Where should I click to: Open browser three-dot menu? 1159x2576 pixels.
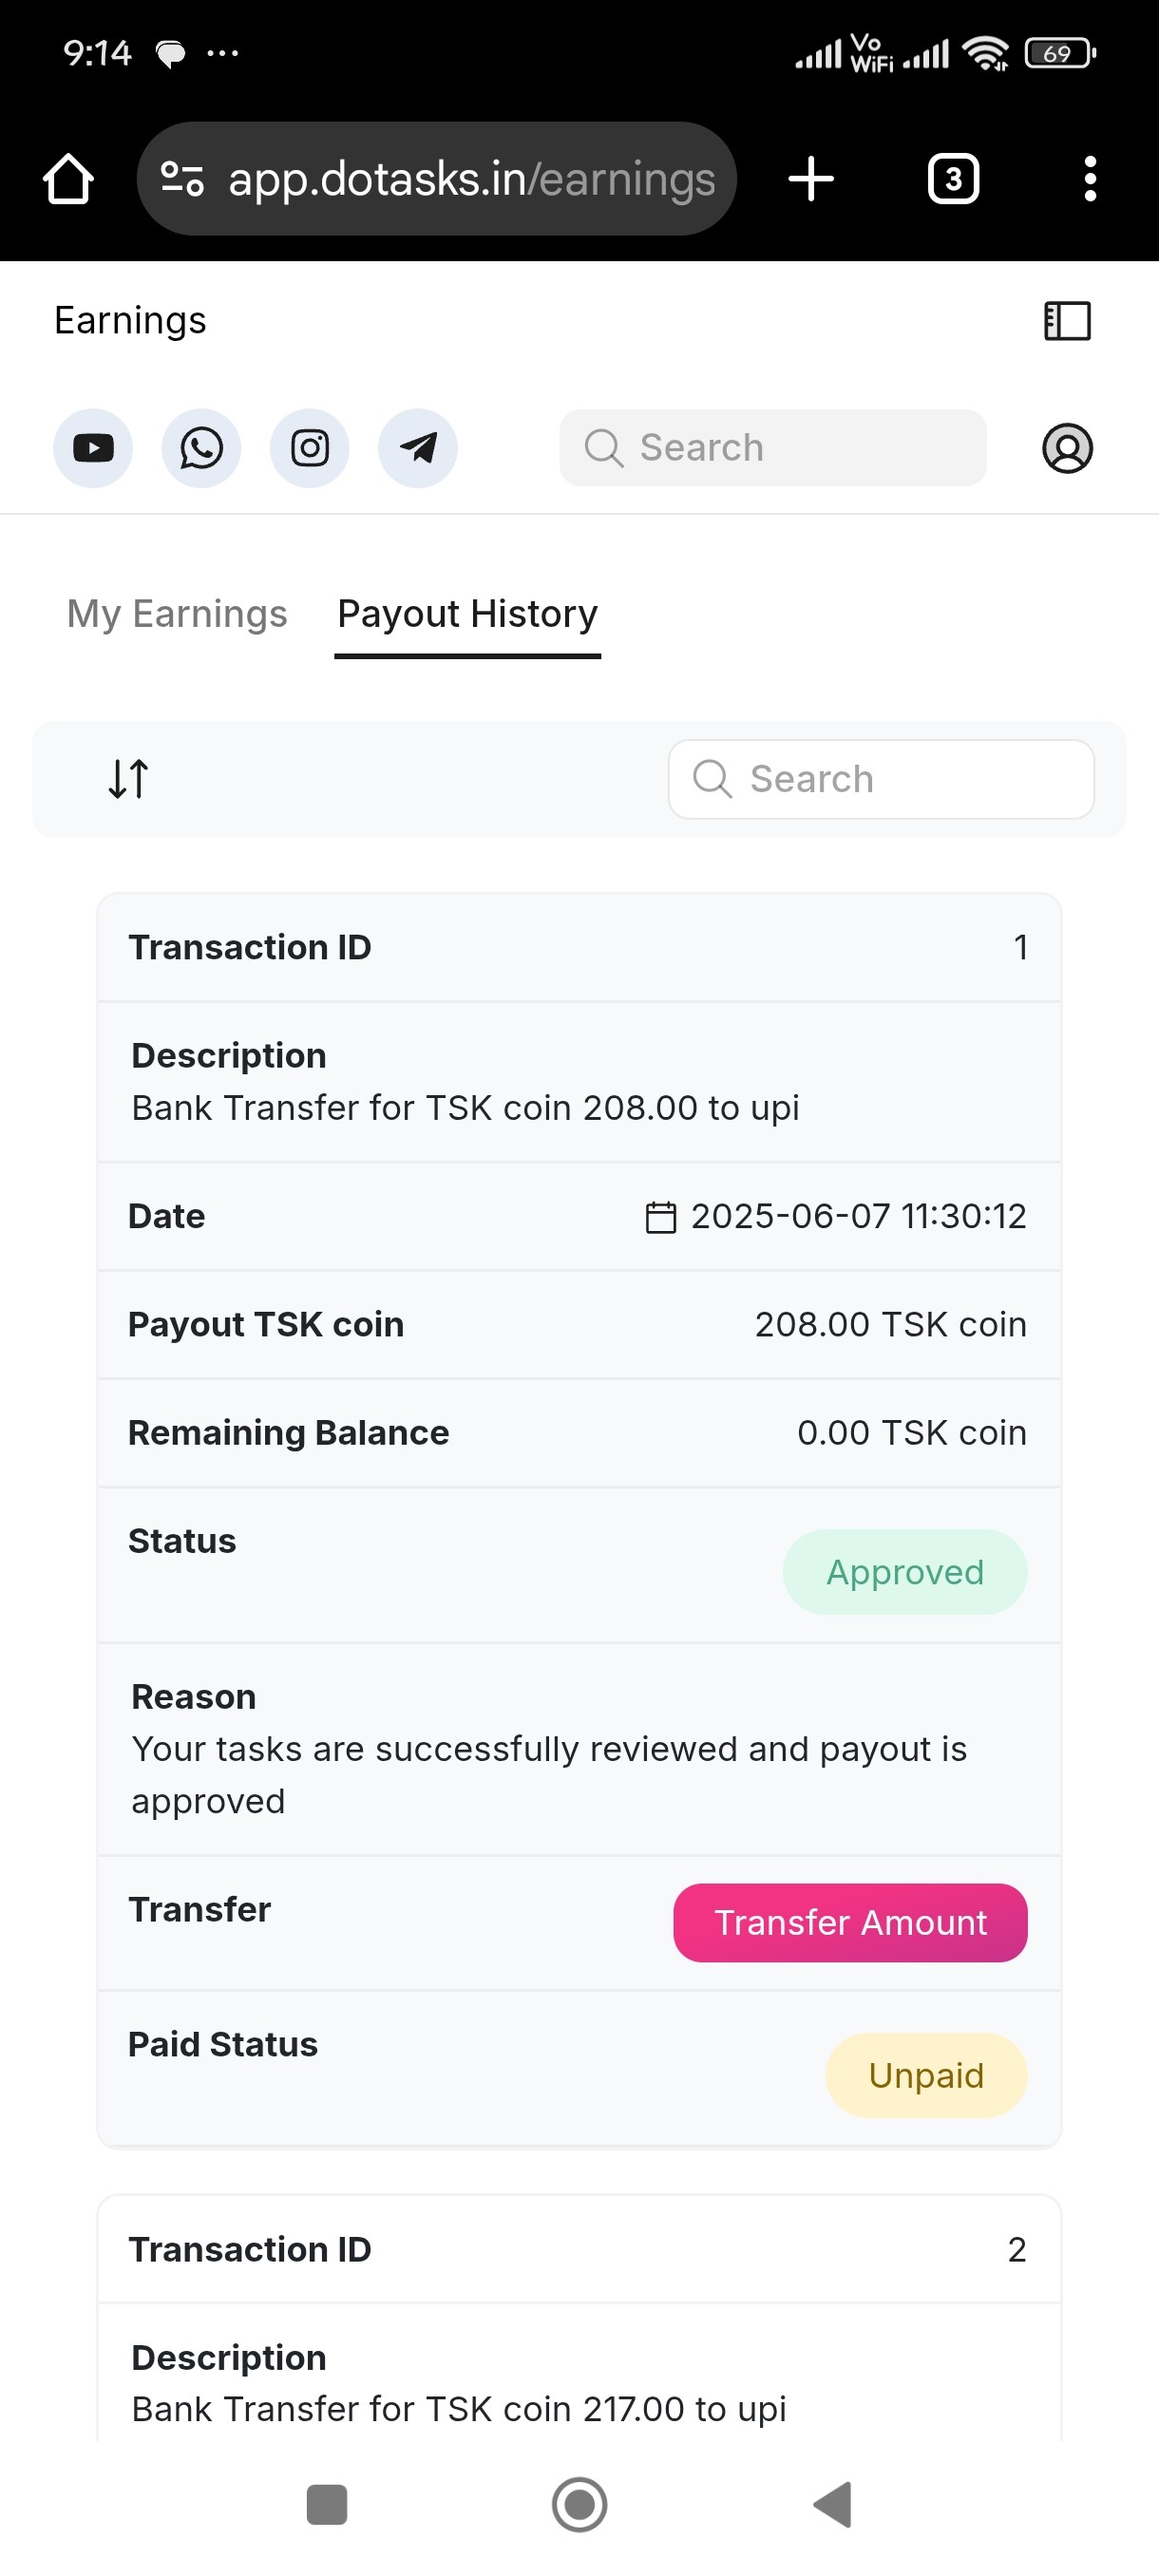[1090, 179]
